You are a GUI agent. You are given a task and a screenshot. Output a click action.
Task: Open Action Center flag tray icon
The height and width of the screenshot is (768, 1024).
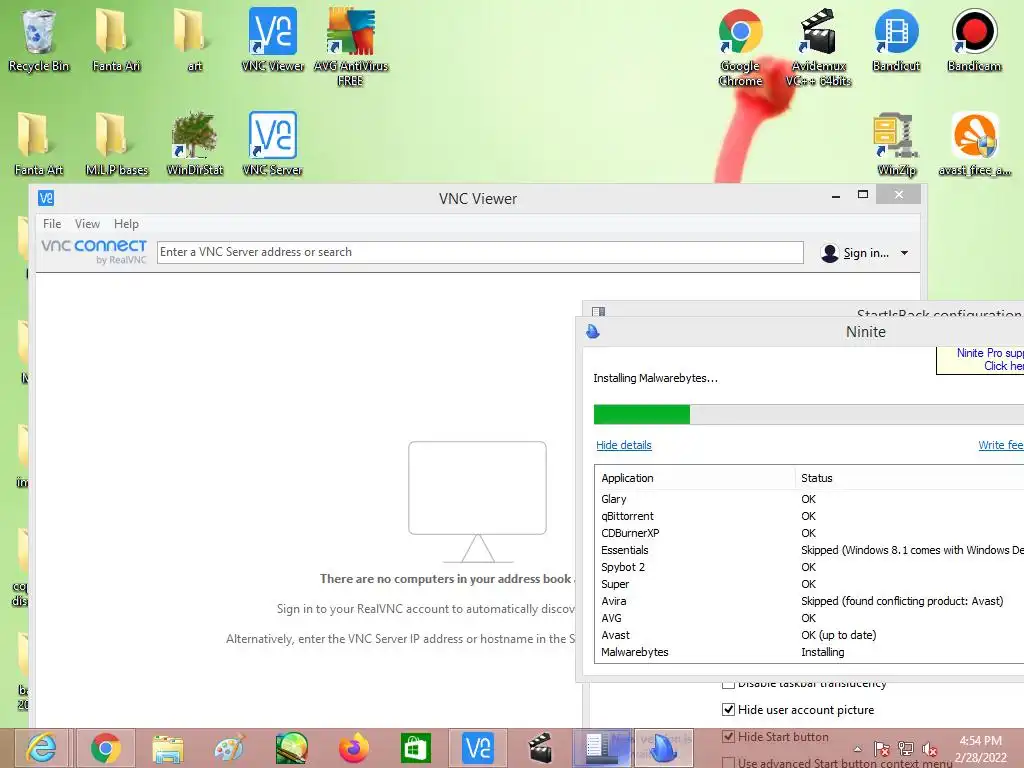(882, 749)
